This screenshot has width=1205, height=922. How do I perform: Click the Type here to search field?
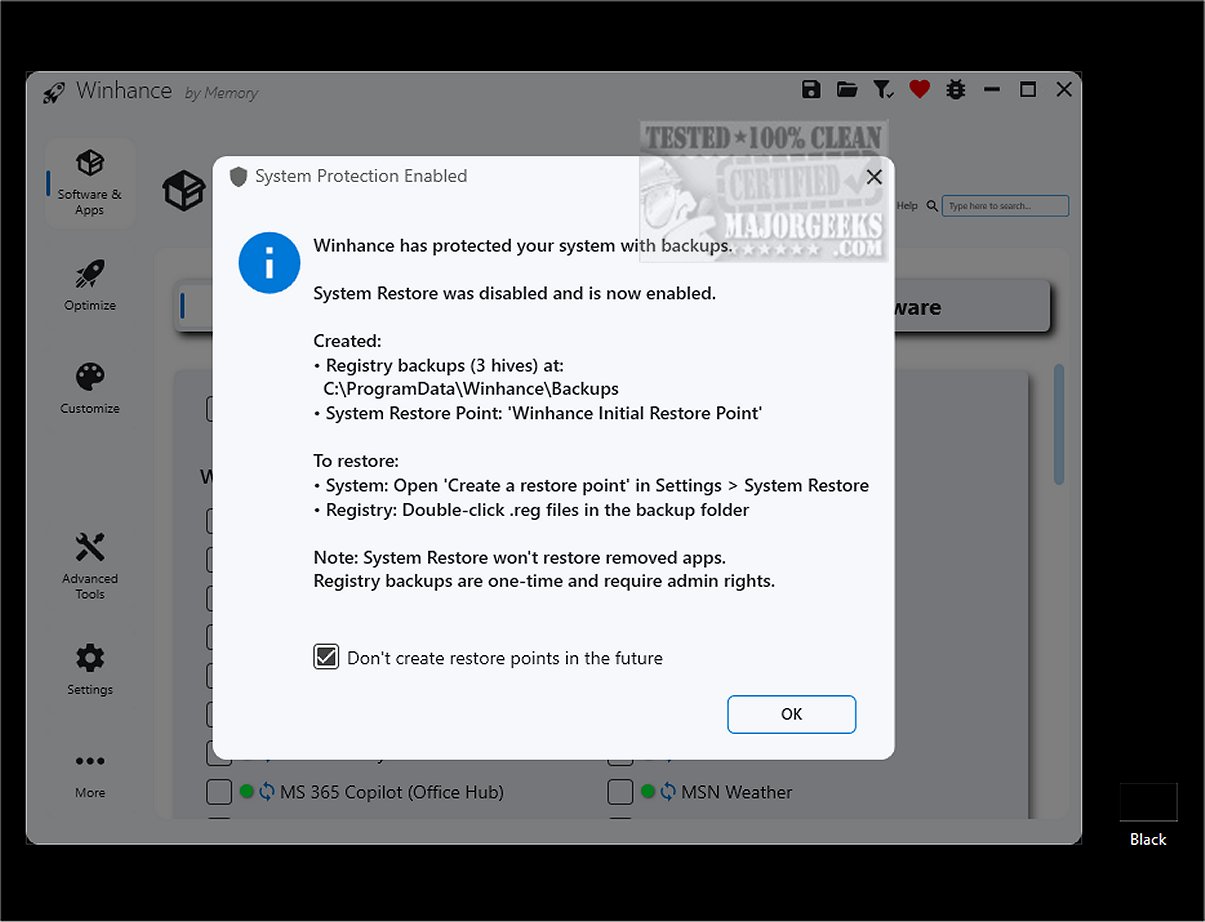tap(1005, 206)
